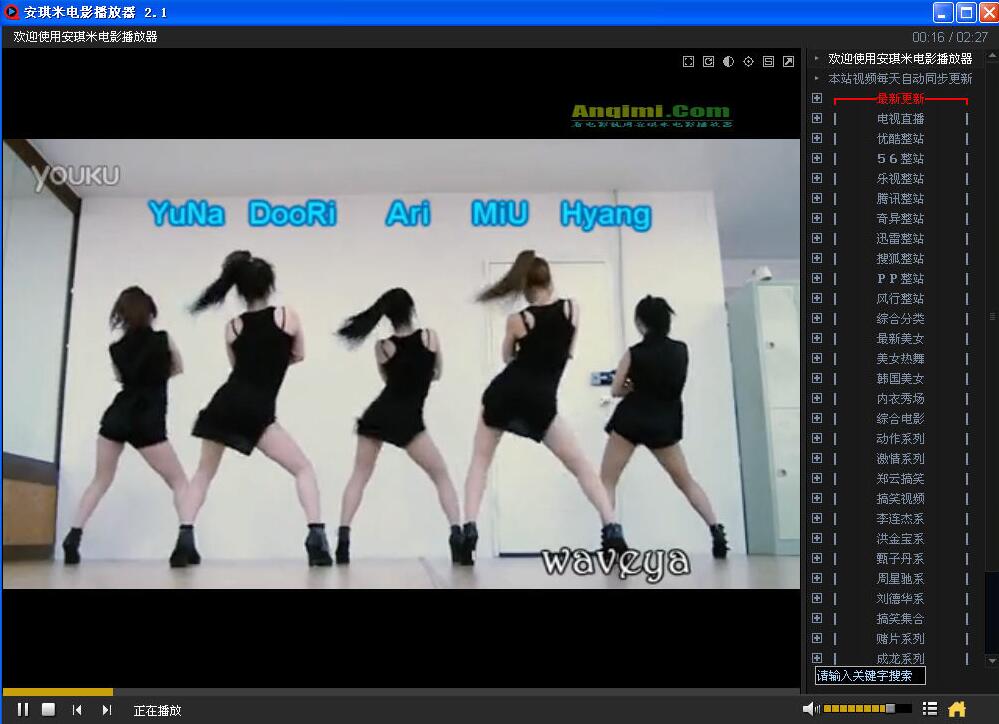
Task: Expand the 电视直播 category
Action: coord(817,118)
